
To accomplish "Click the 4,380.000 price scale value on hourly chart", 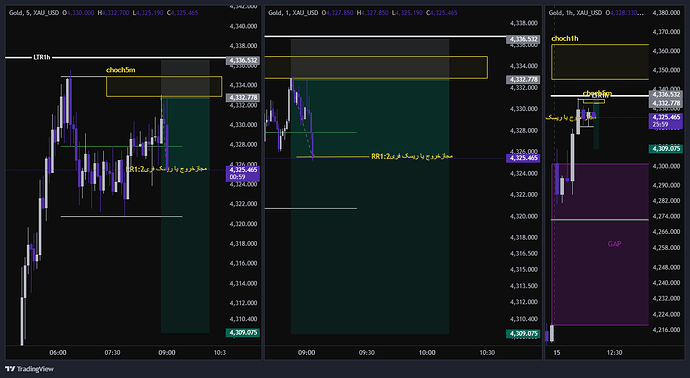I will [x=667, y=13].
